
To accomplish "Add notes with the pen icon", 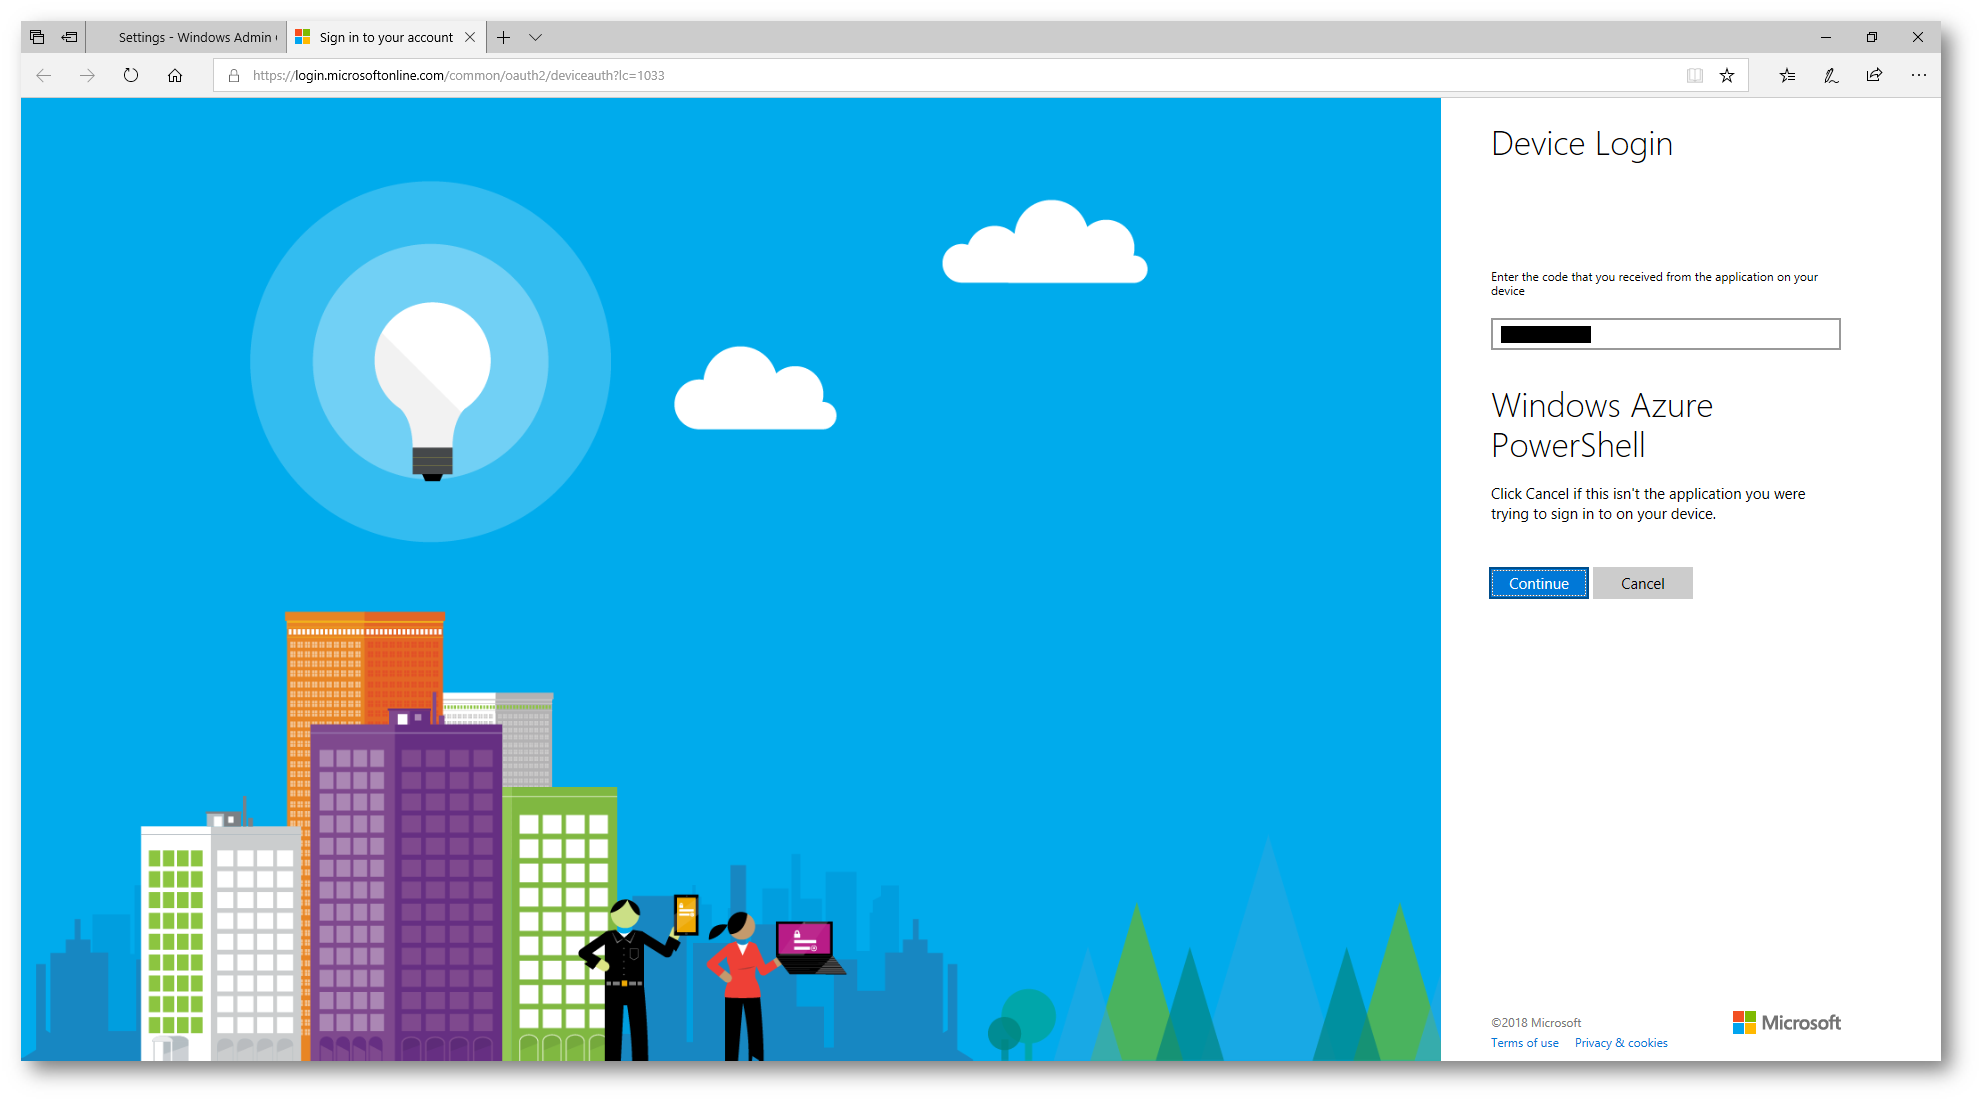I will click(1831, 75).
